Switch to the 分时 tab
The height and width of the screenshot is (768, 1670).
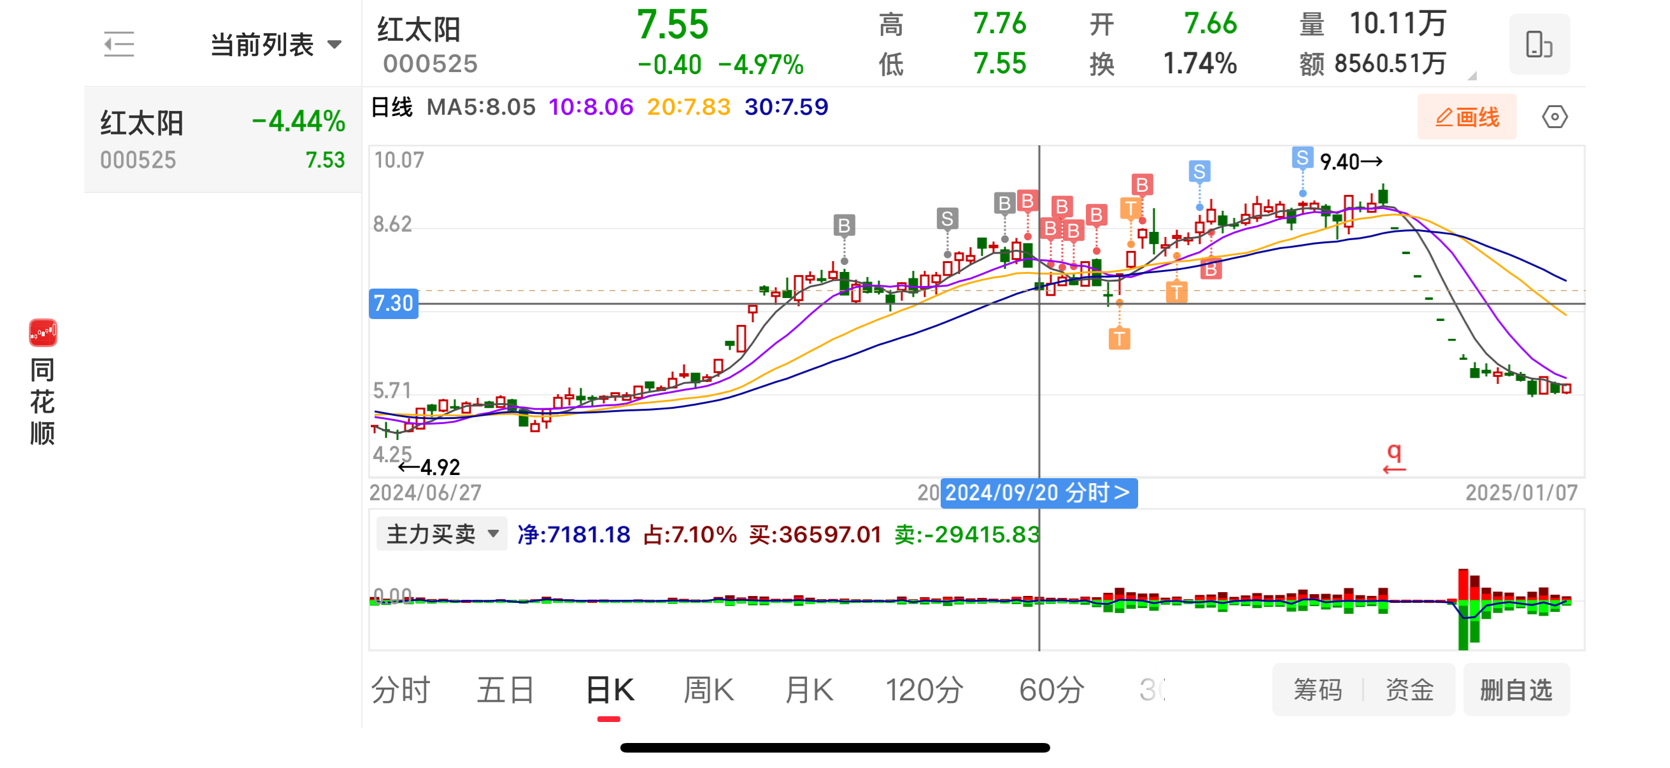pos(400,690)
